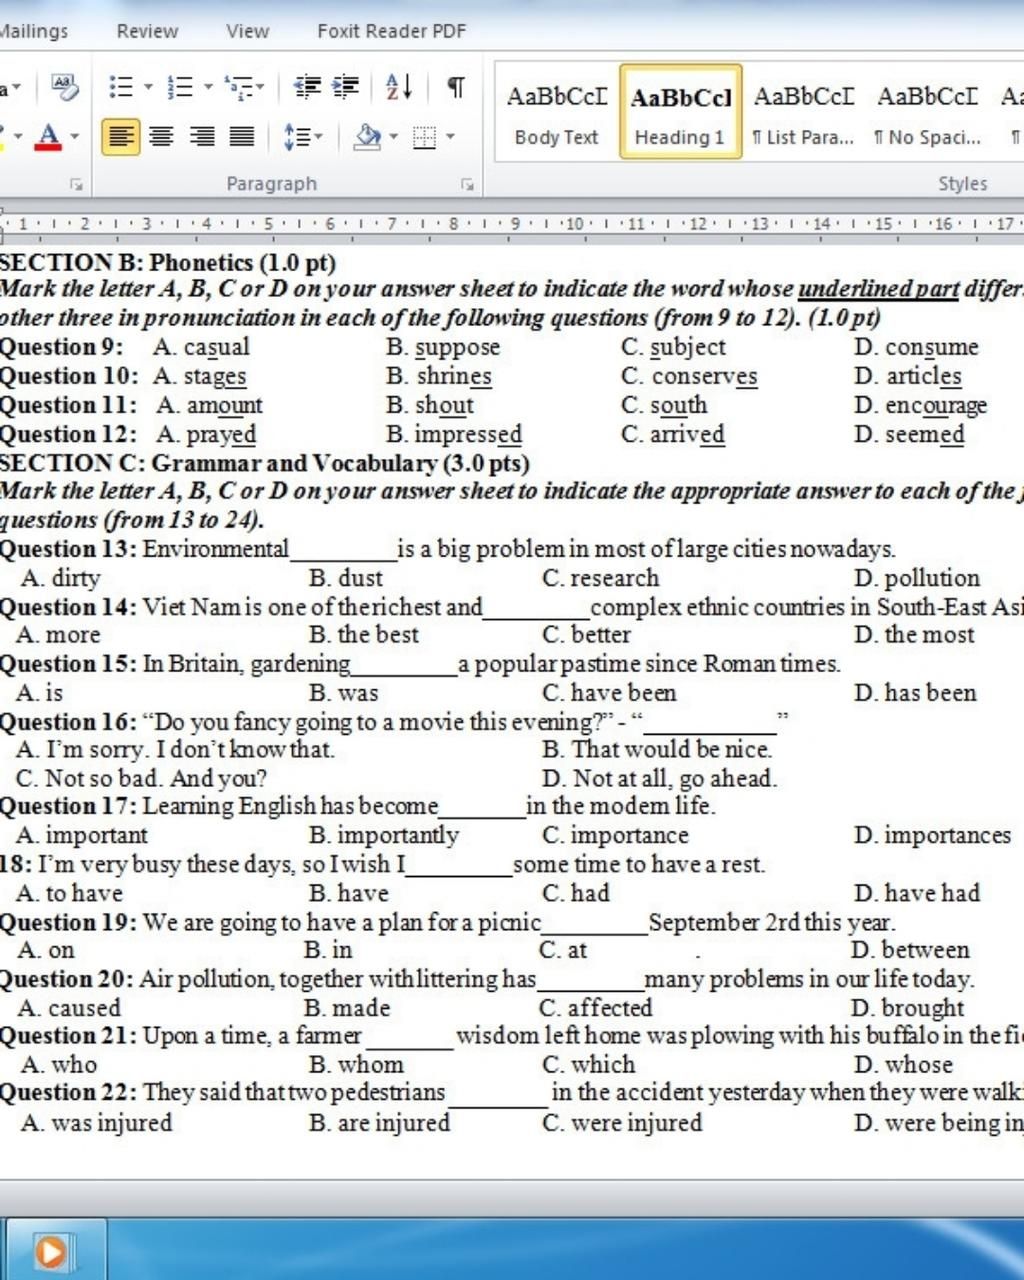
Task: Click the 'Paragraph' group label
Action: coord(271,184)
